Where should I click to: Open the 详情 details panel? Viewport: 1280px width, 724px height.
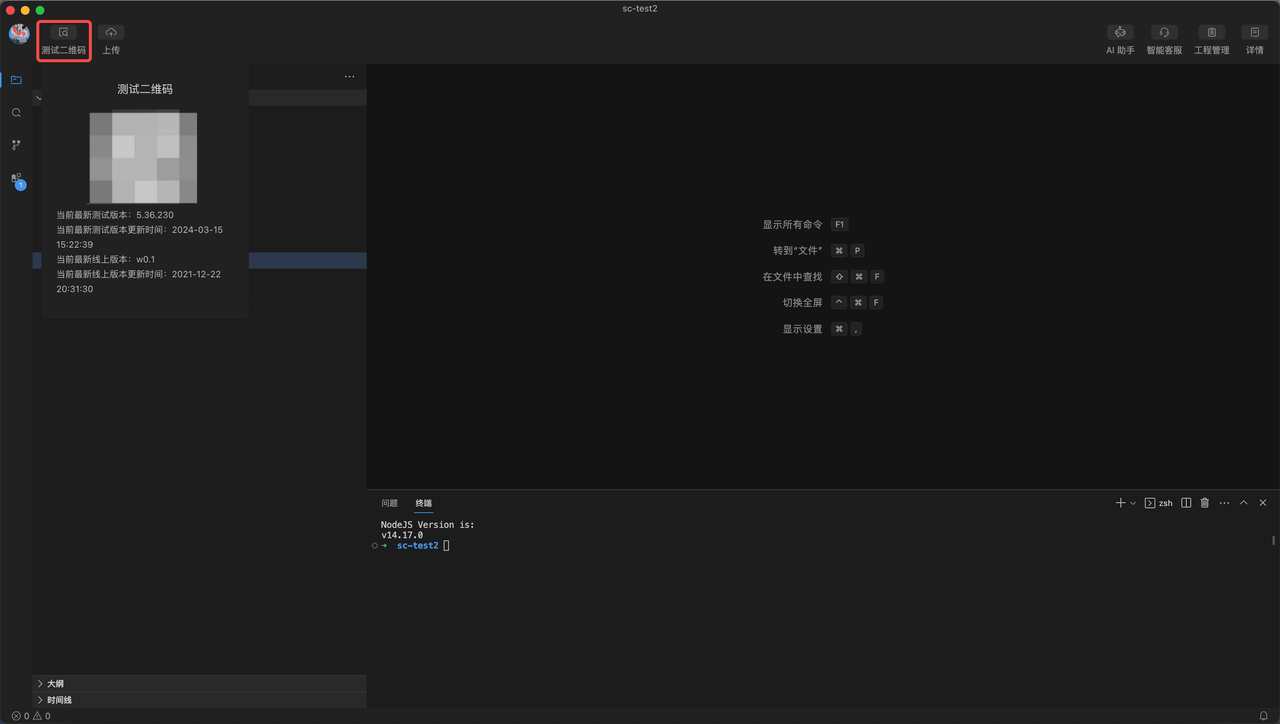[1254, 40]
